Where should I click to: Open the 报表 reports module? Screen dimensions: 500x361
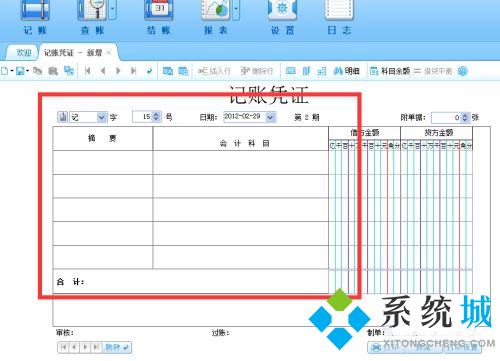[216, 18]
